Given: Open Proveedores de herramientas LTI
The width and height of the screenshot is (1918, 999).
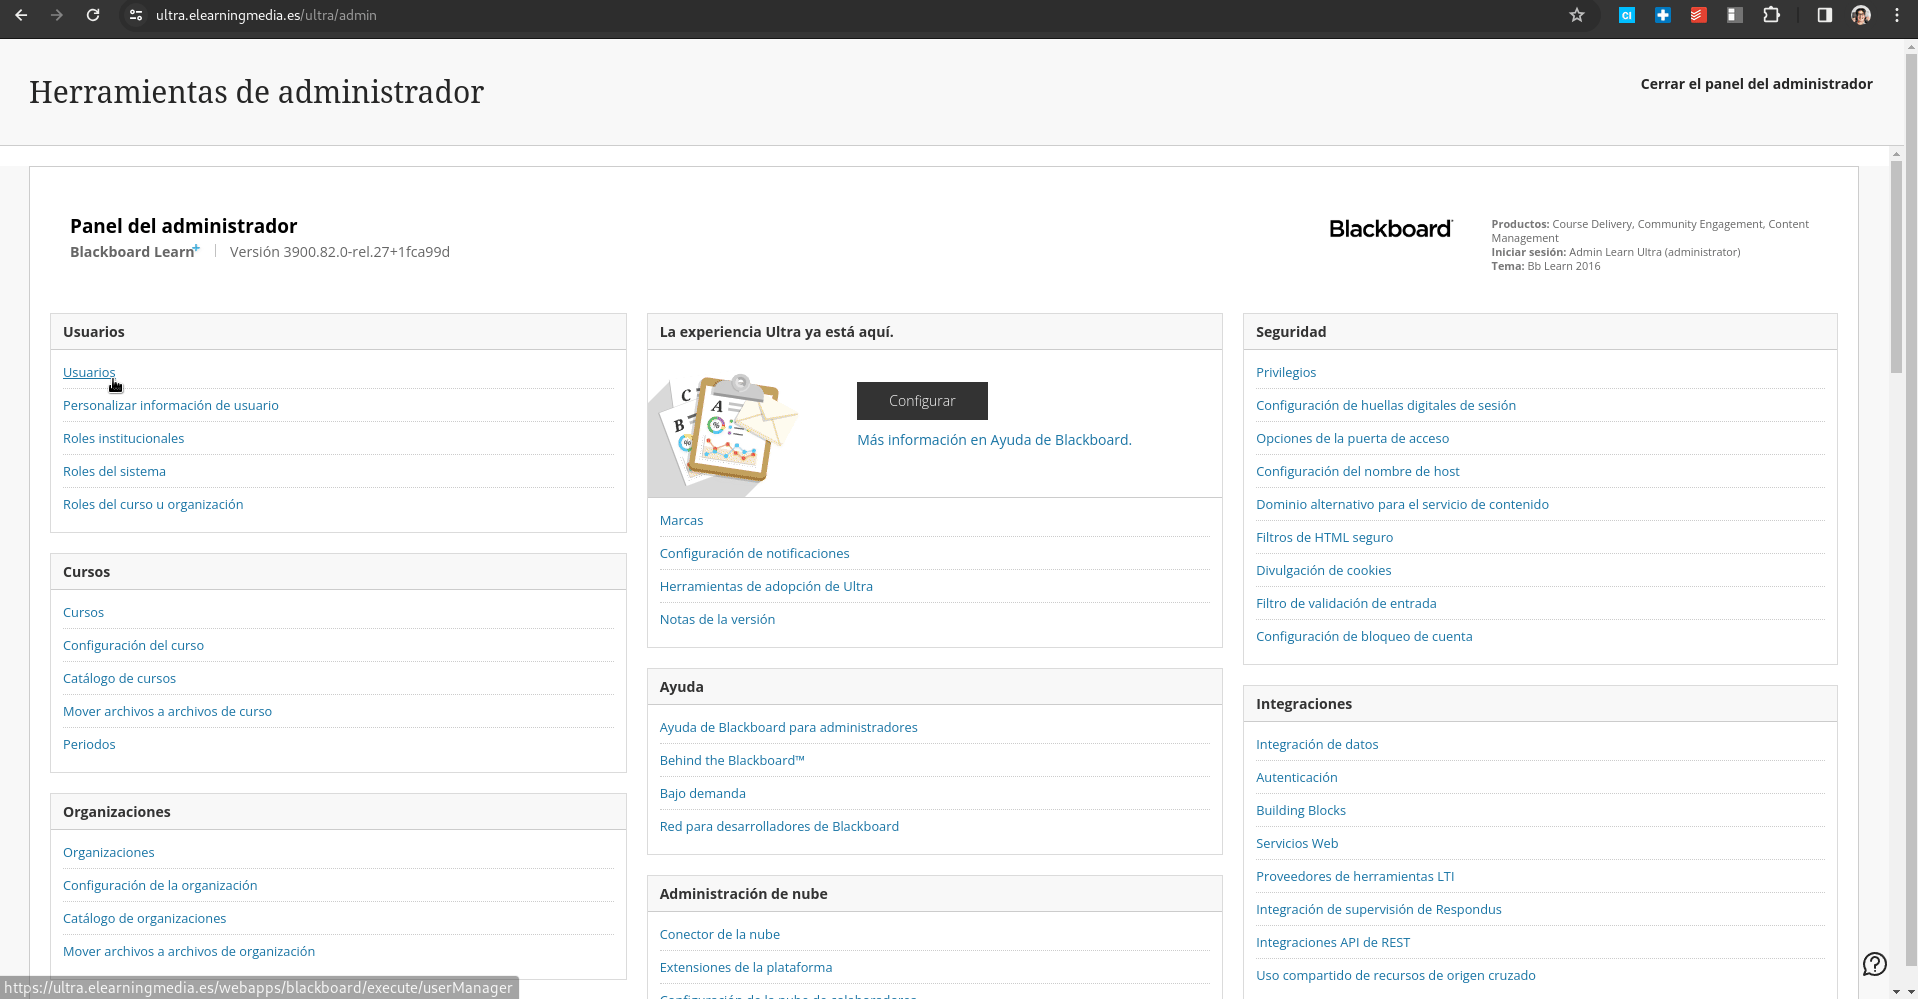Looking at the screenshot, I should point(1355,876).
